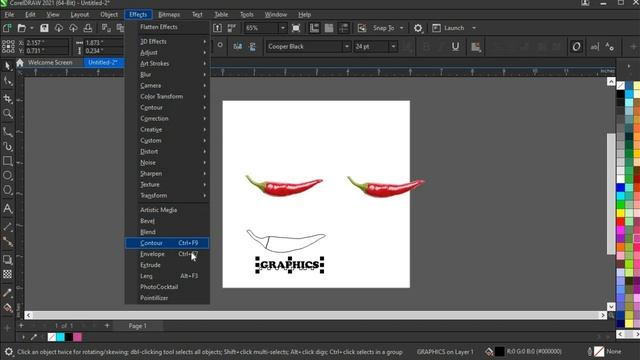Click the Print icon
Viewport: 640px width, 360px height.
click(x=87, y=28)
